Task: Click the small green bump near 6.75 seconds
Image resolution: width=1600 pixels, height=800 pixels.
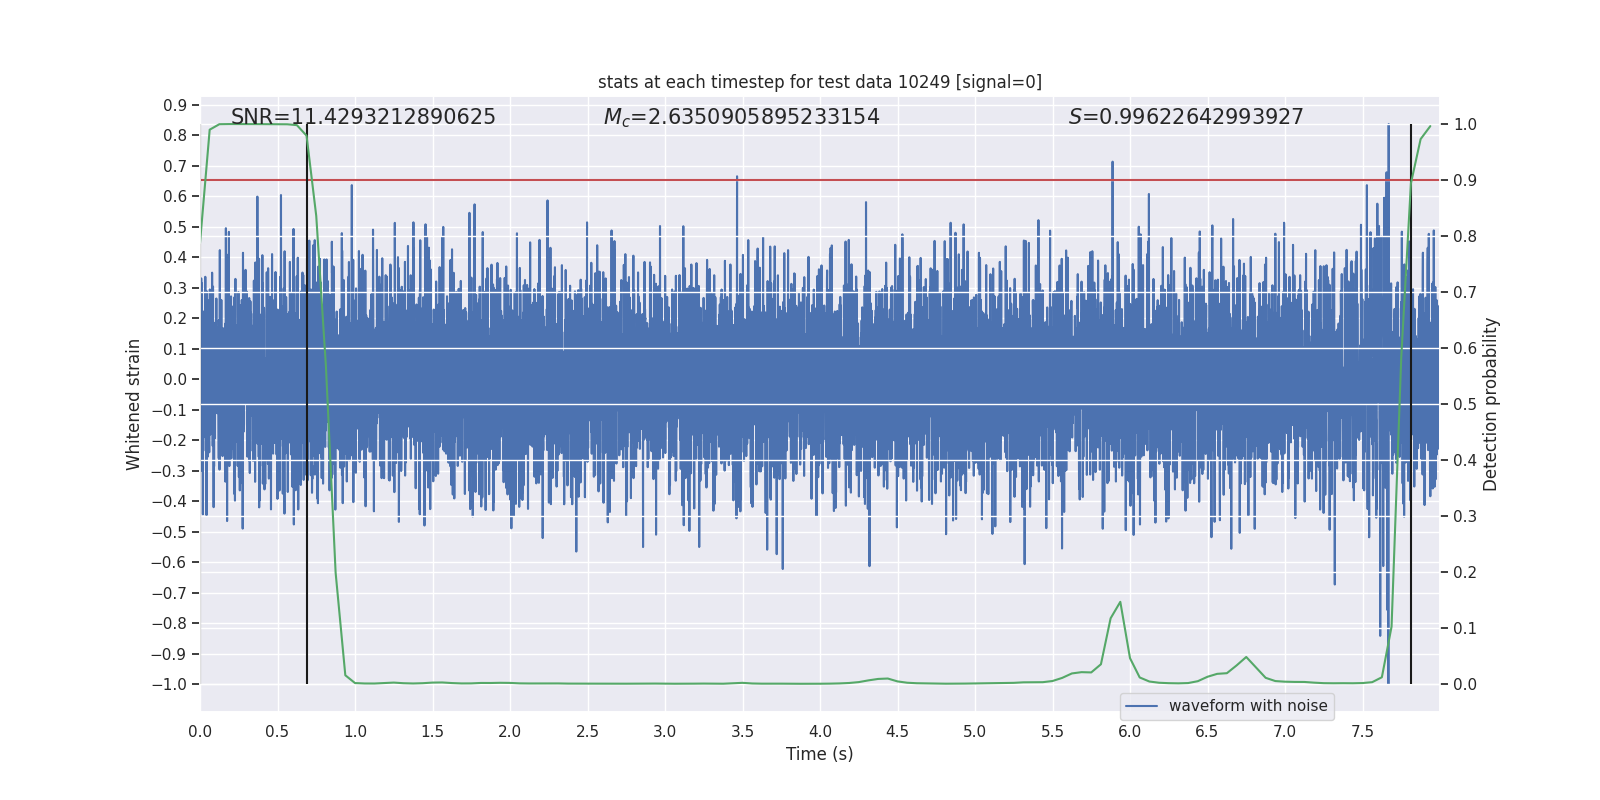Action: [1246, 657]
